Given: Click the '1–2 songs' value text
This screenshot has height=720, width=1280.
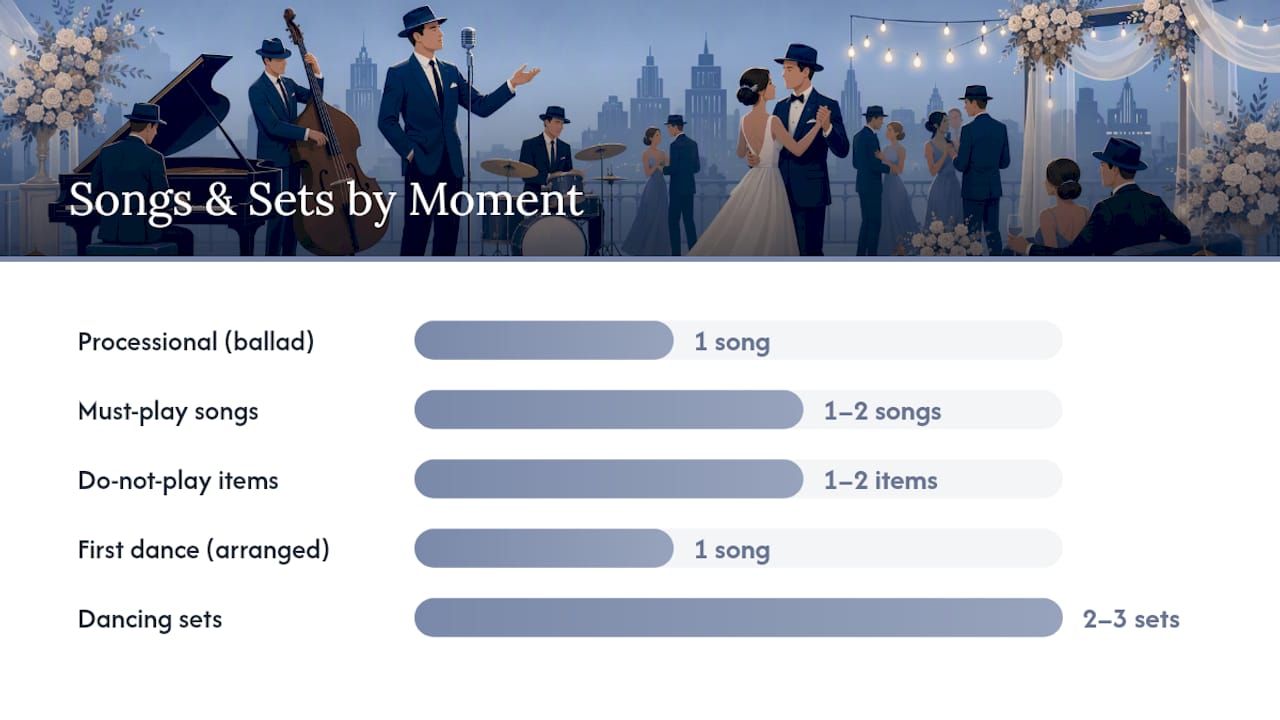Looking at the screenshot, I should [x=882, y=411].
